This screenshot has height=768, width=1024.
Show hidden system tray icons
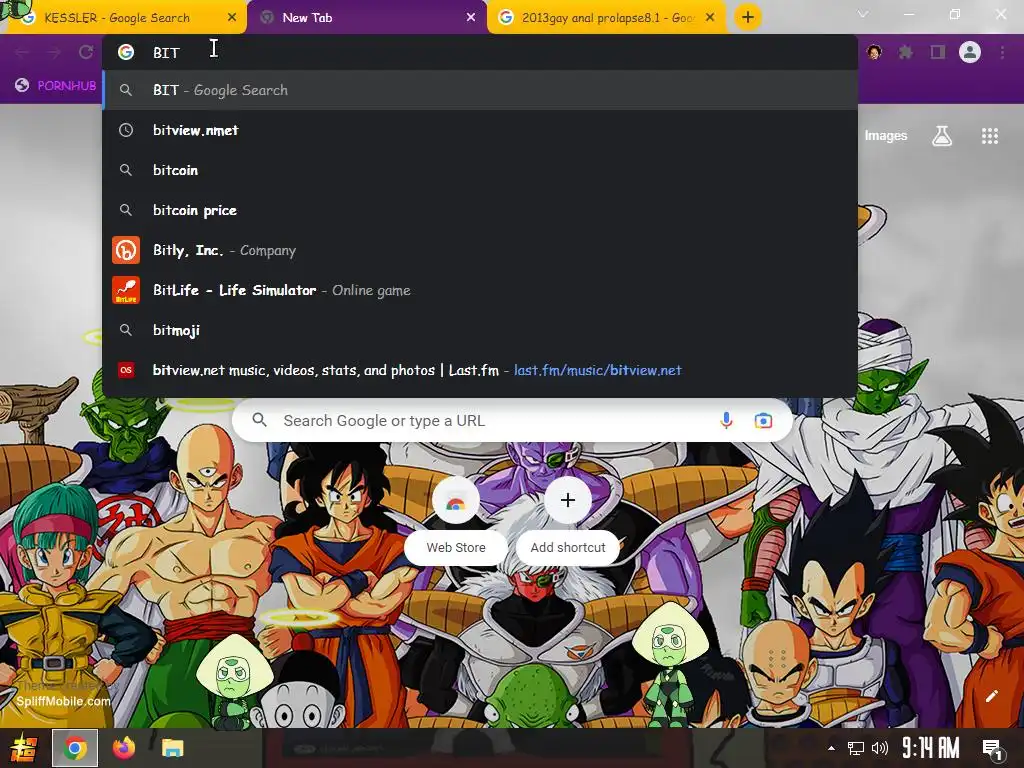(x=831, y=748)
